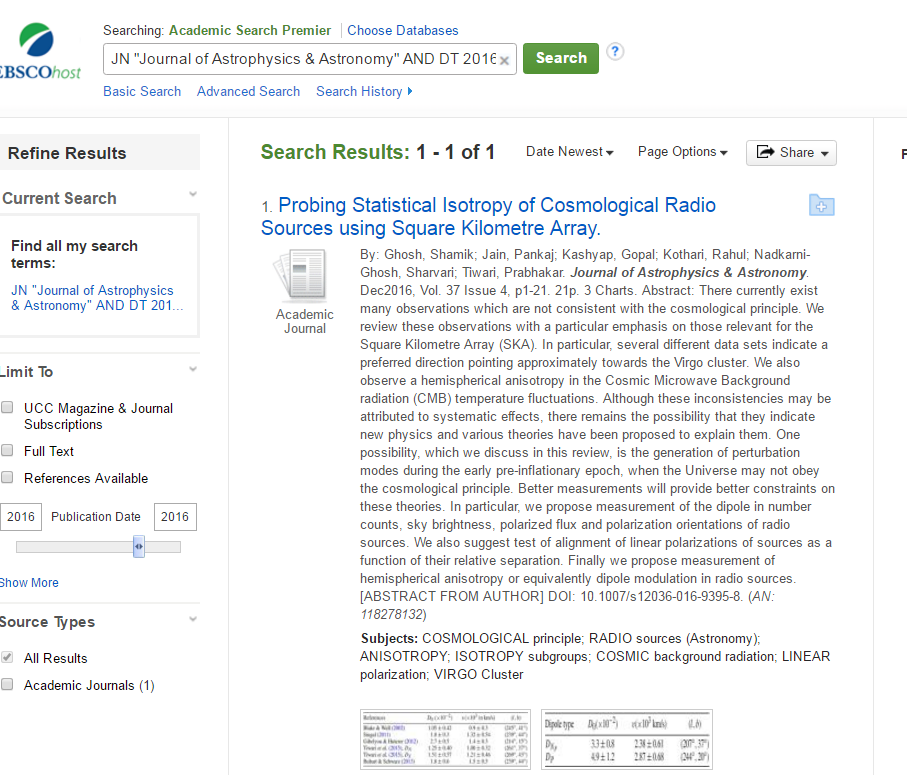Go to Advanced Search
907x775 pixels.
click(248, 91)
